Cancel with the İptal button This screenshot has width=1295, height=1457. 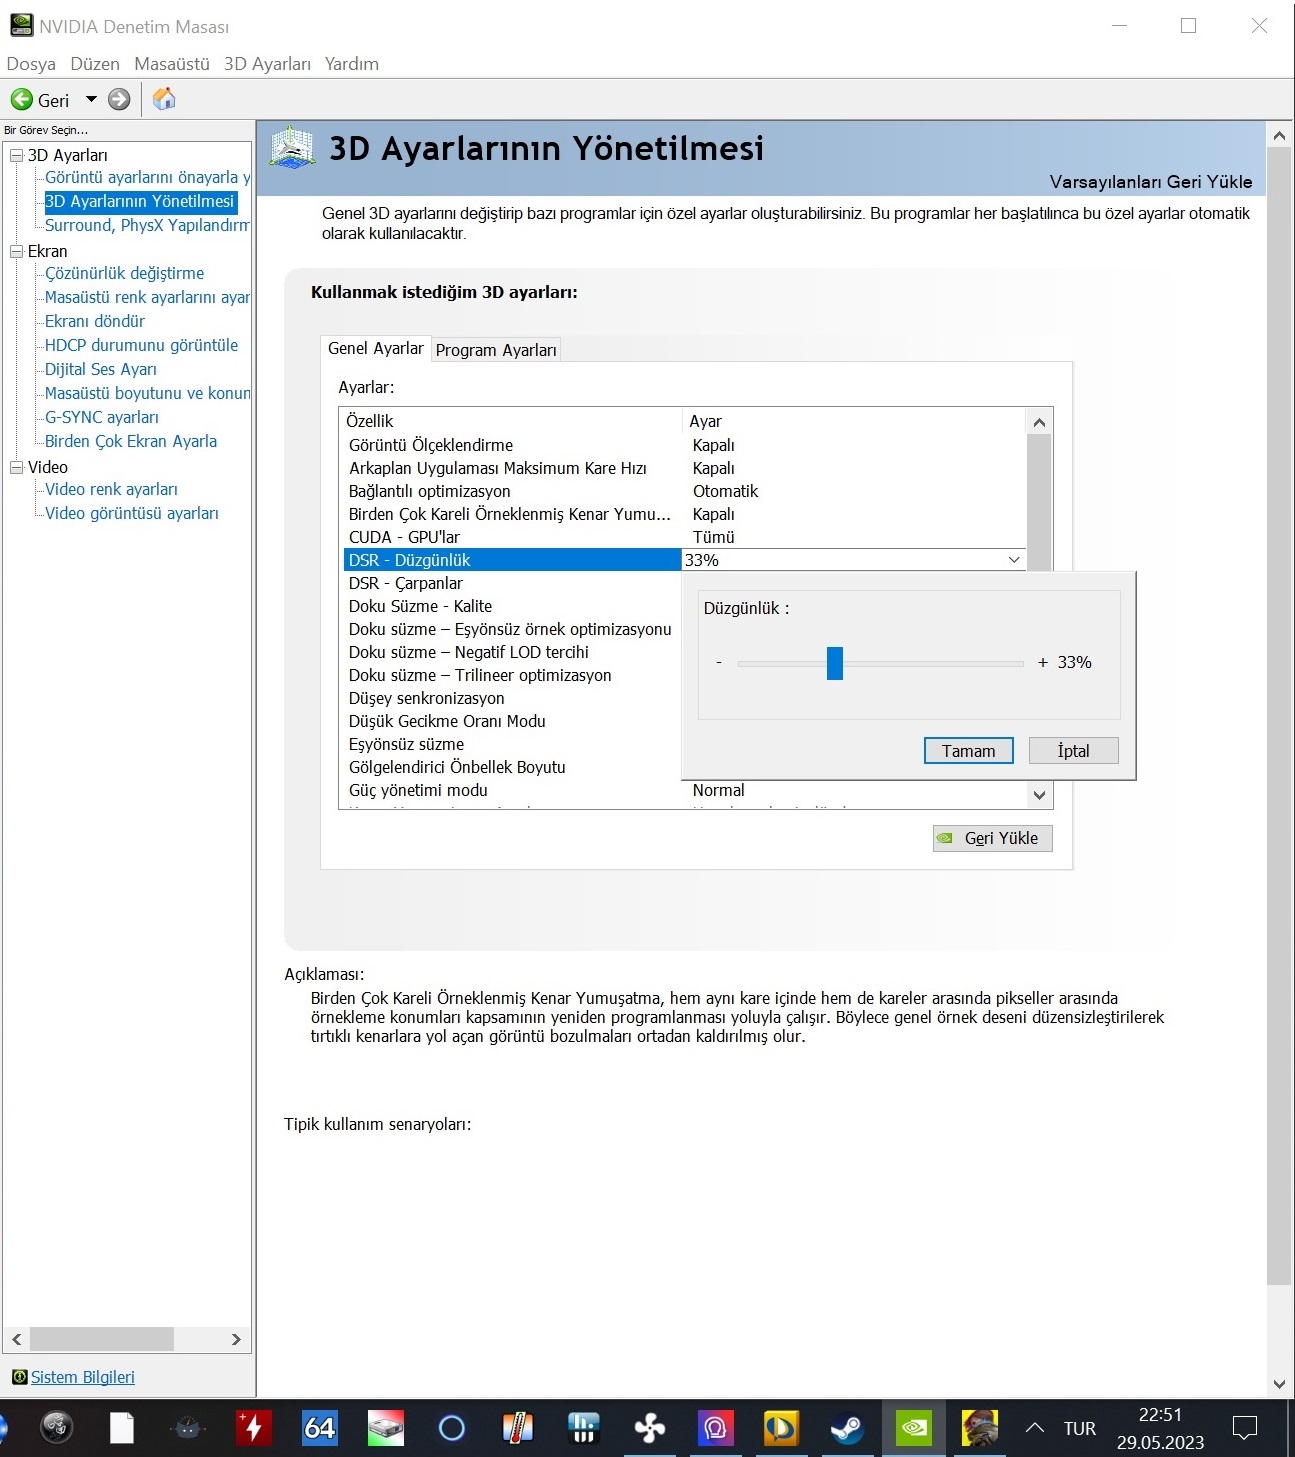[x=1073, y=751]
